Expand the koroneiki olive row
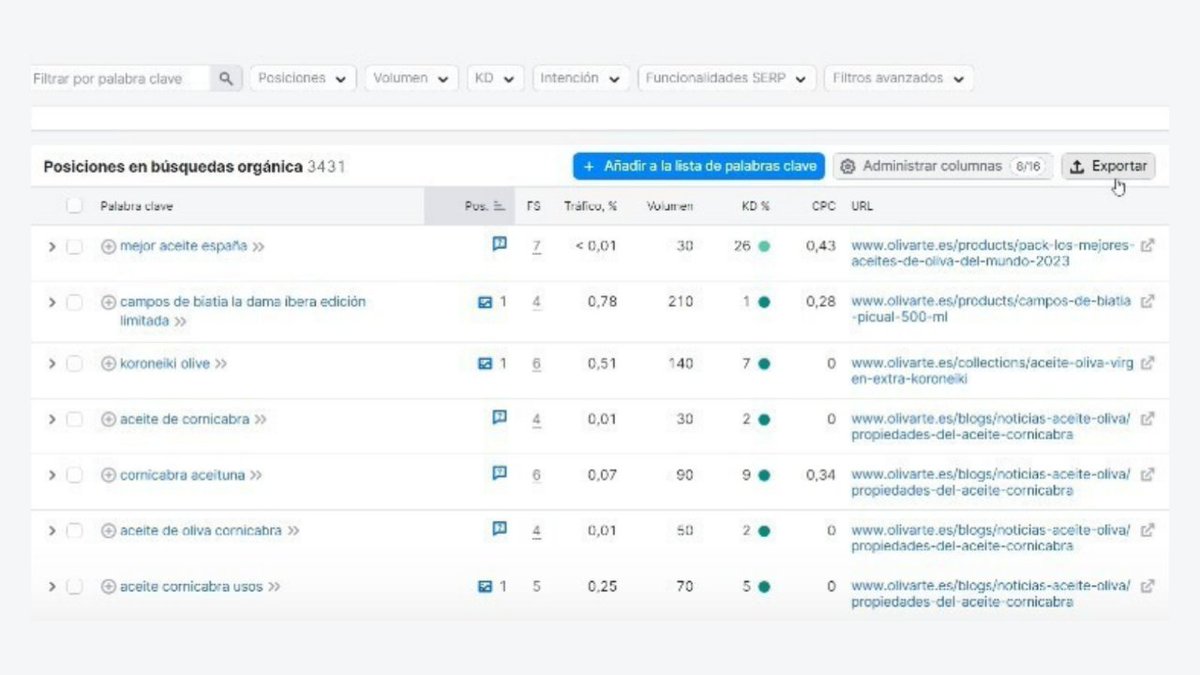 coord(52,364)
